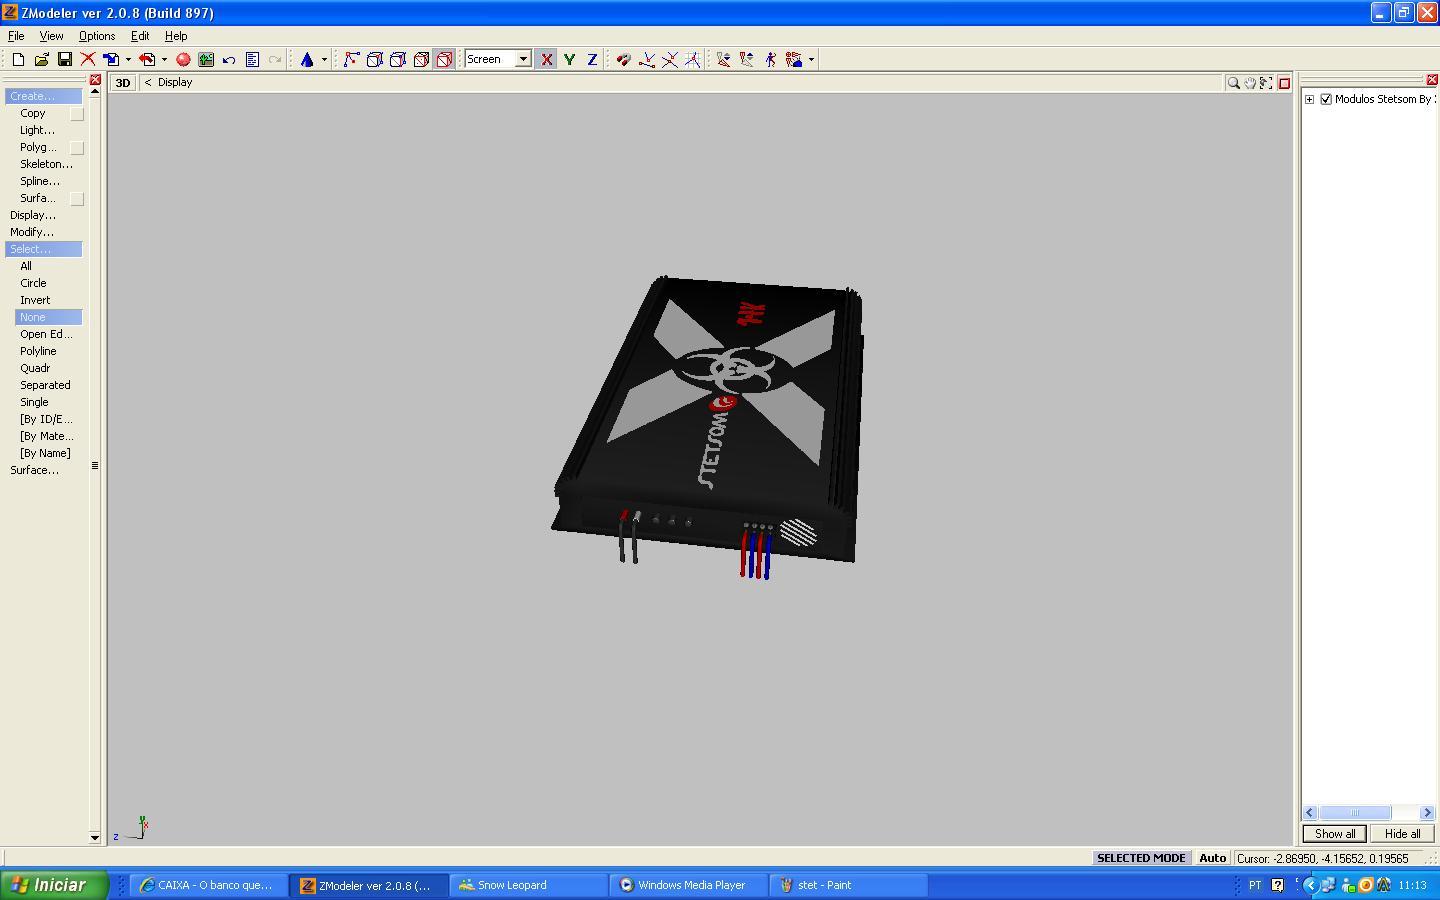Click the walking figure animation icon

[770, 60]
